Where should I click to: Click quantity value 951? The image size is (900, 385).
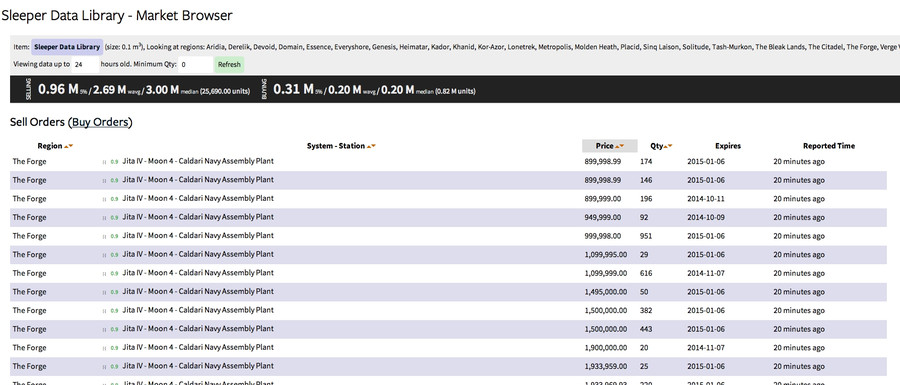coord(646,236)
